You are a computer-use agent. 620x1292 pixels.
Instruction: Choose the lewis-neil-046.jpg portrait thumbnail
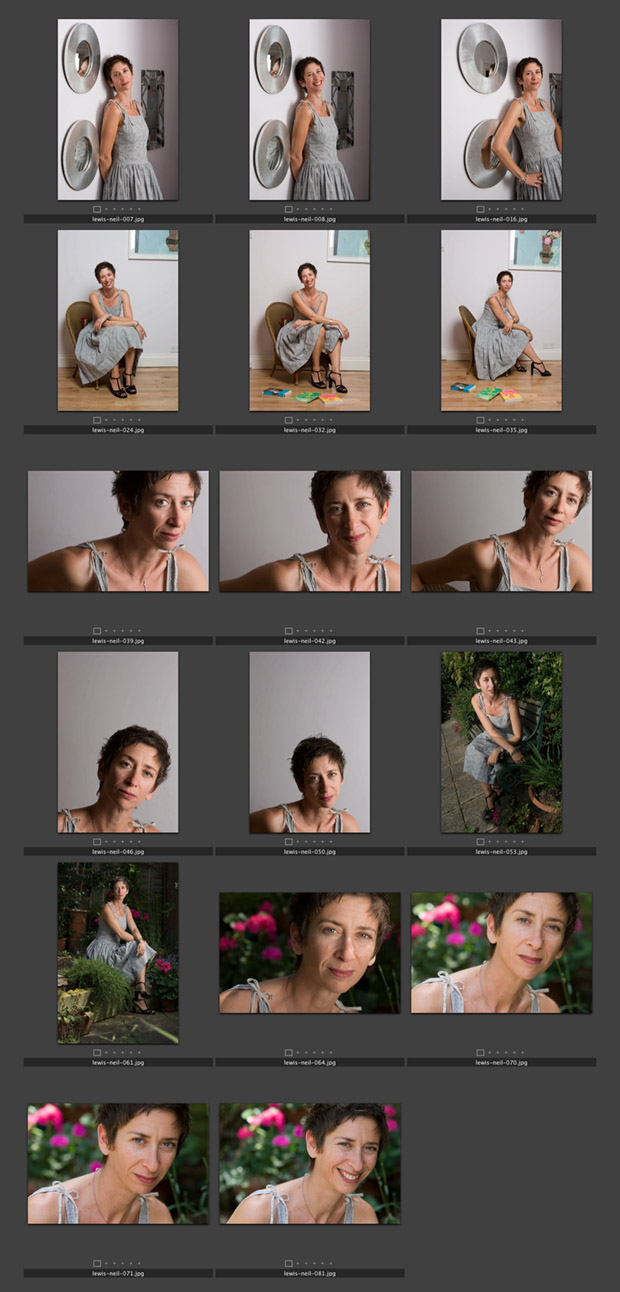pos(118,742)
